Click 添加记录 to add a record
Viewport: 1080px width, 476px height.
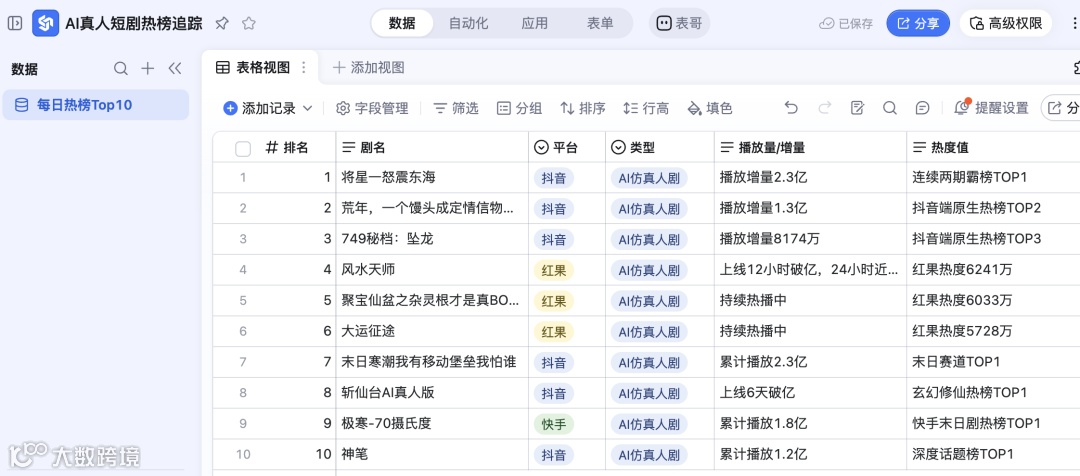(260, 108)
